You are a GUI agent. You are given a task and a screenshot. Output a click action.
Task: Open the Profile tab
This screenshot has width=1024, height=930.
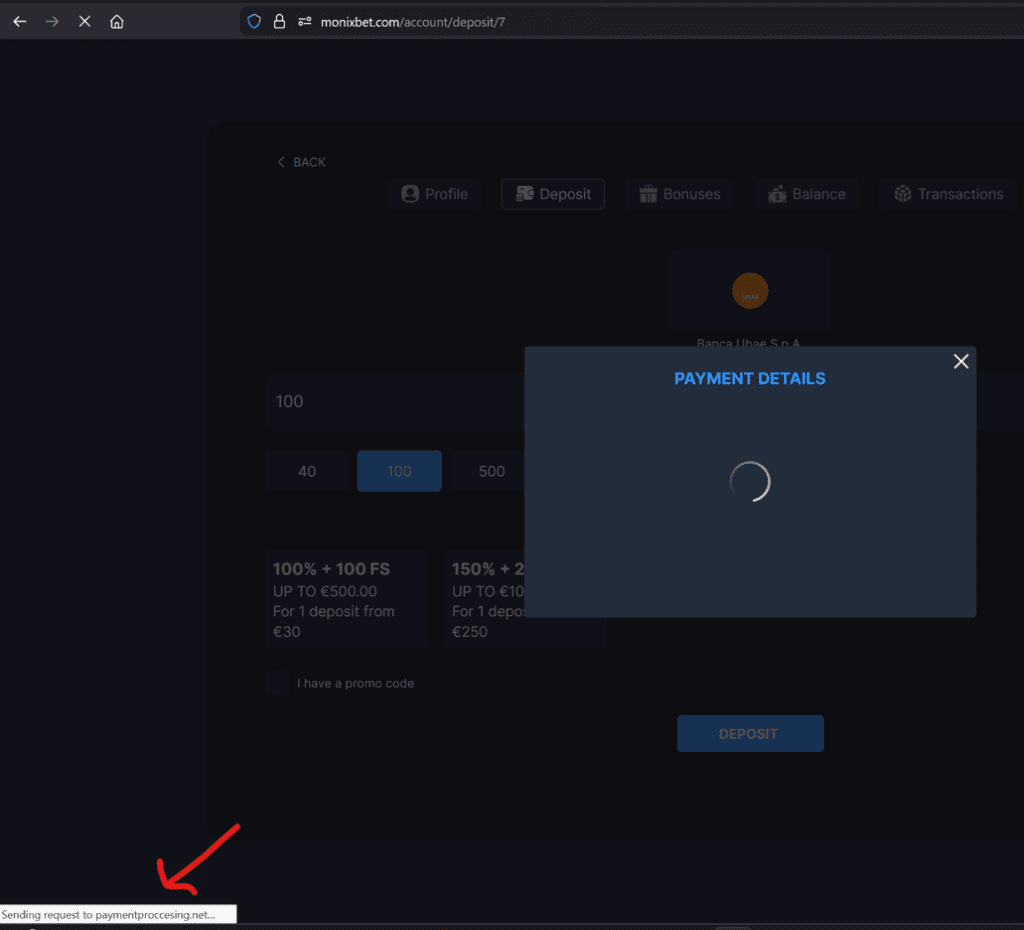point(434,194)
